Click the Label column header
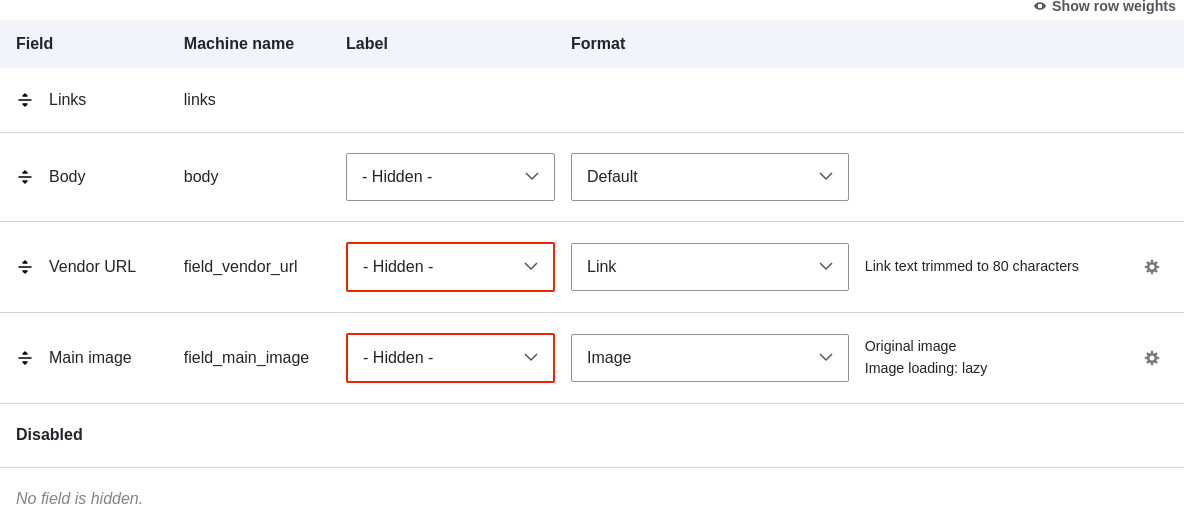Image resolution: width=1184 pixels, height=531 pixels. tap(367, 44)
